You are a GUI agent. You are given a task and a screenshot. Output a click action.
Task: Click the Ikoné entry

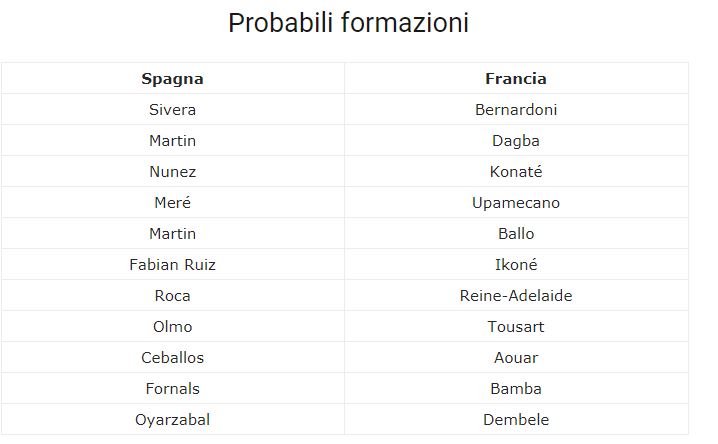tap(516, 265)
